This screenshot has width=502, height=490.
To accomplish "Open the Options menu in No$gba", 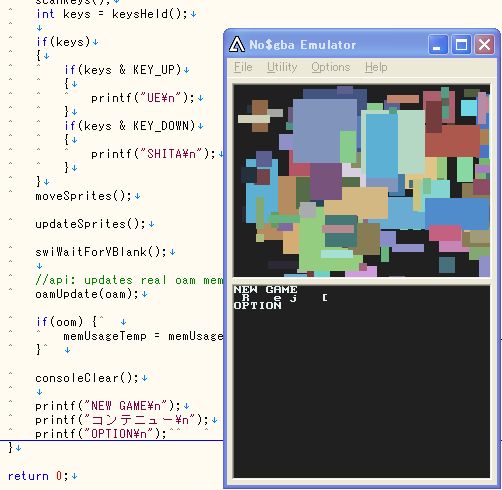I will 331,67.
